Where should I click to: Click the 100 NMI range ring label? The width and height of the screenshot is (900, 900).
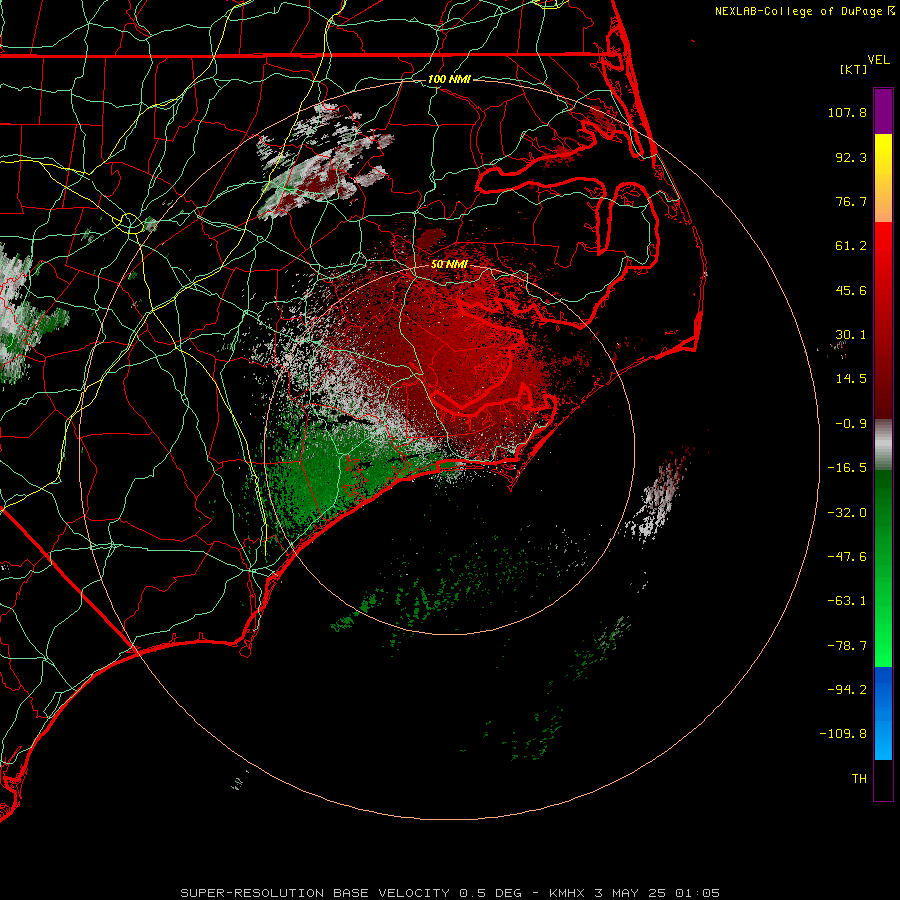point(449,79)
